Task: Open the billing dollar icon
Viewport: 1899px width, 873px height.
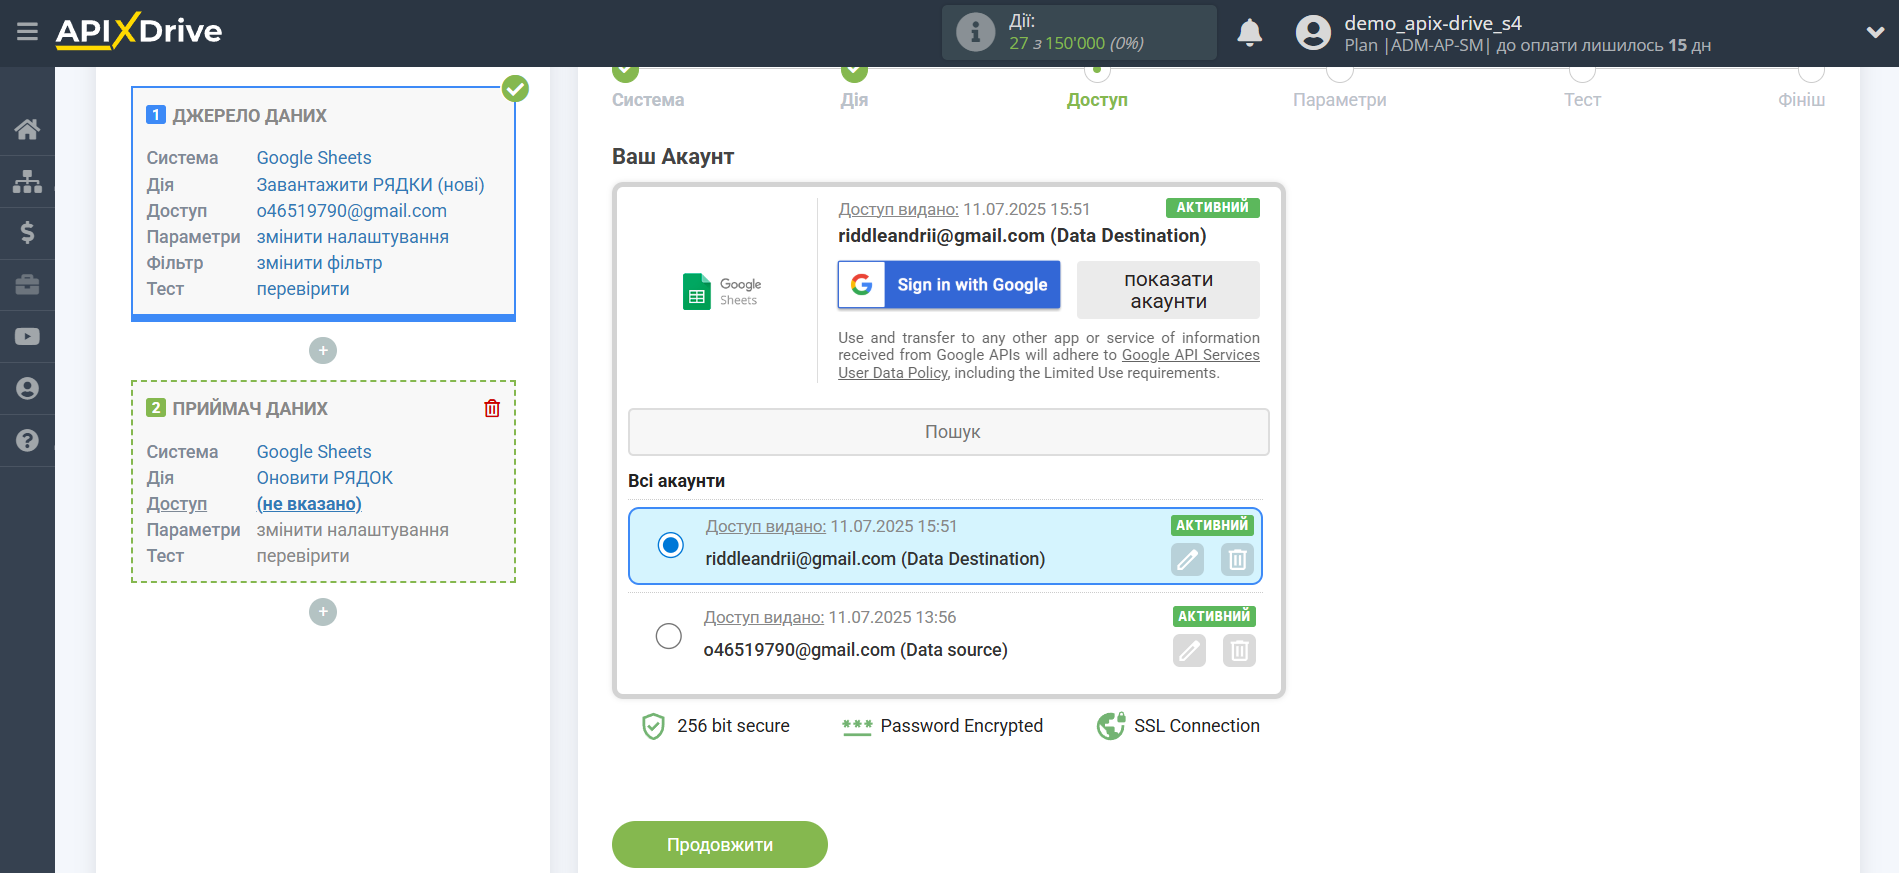Action: point(27,233)
